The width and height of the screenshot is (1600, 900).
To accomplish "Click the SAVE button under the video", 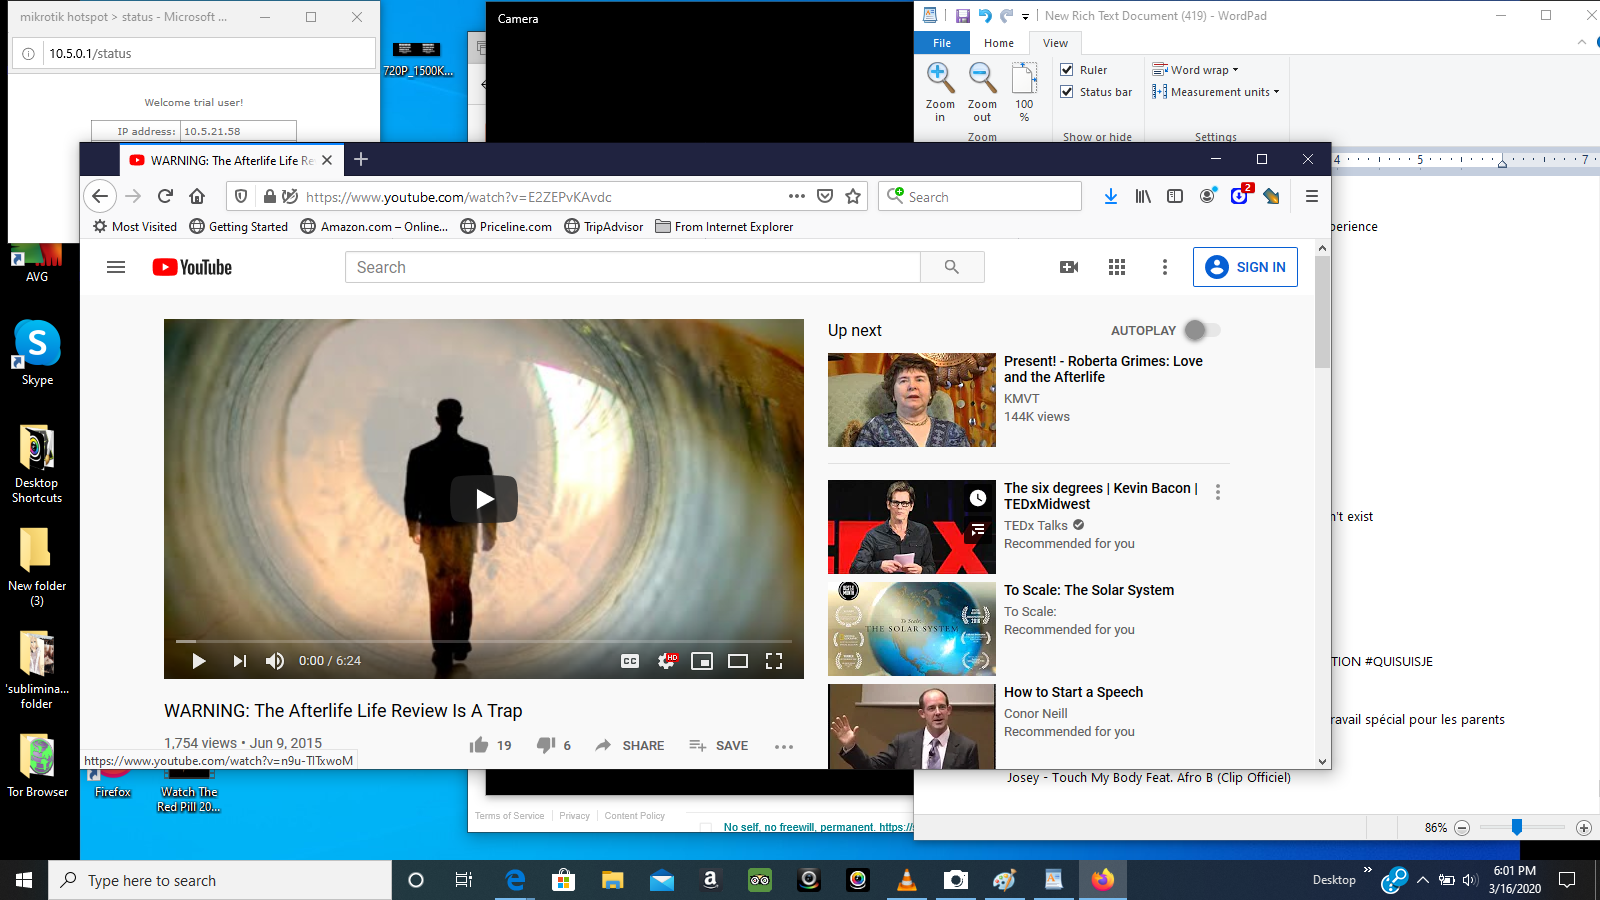I will click(x=718, y=746).
